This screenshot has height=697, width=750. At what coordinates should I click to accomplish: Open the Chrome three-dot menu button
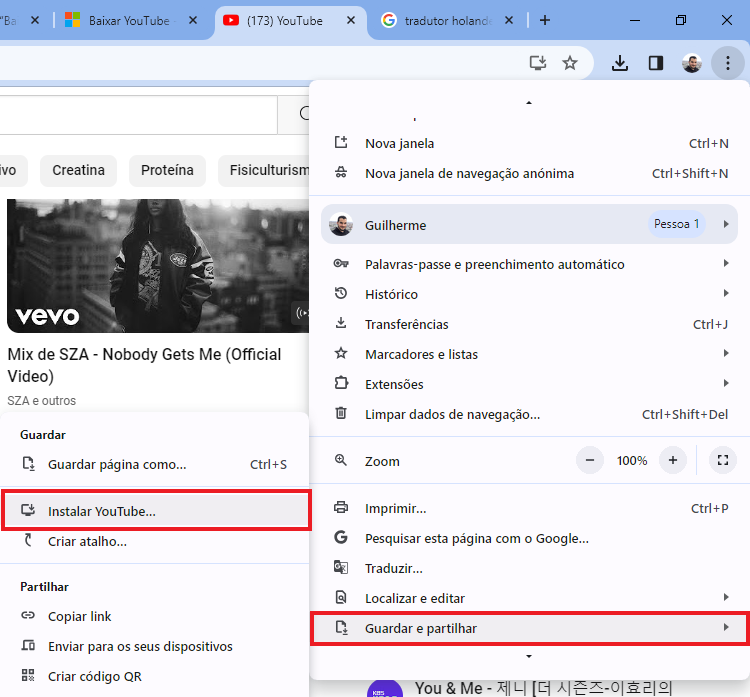[728, 63]
